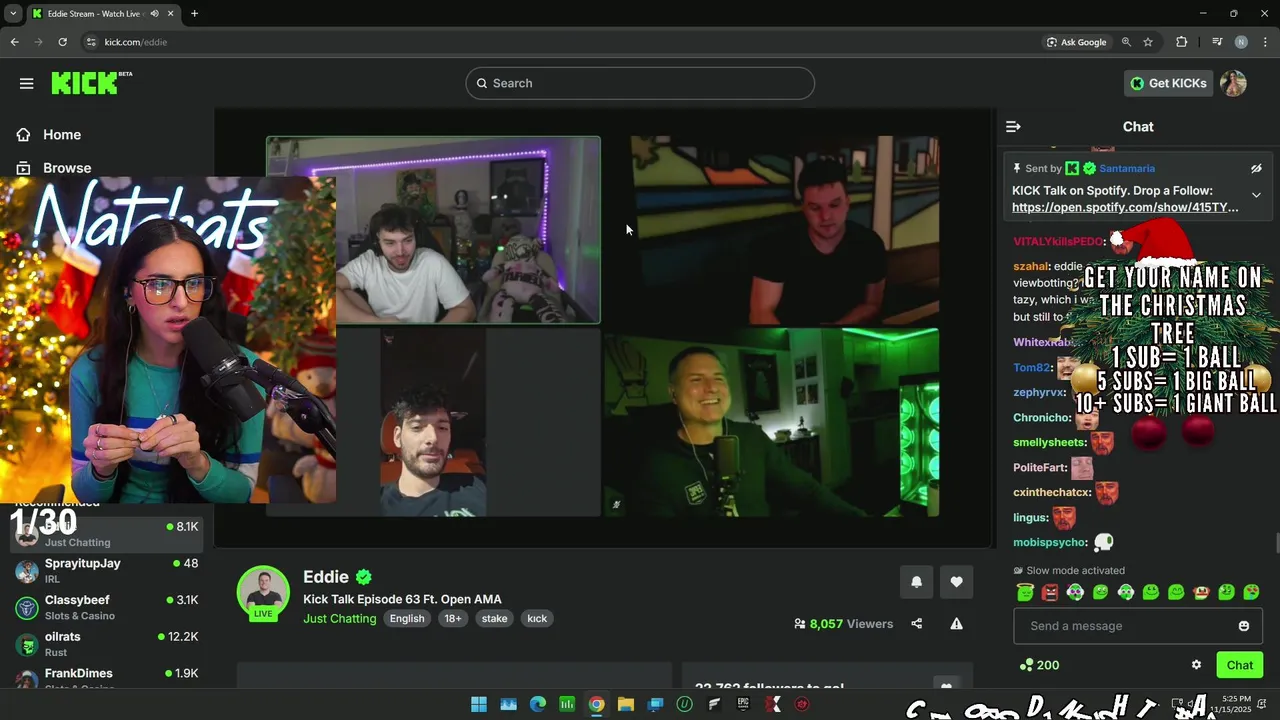Click the first emote in quick emote row
The width and height of the screenshot is (1280, 720).
pyautogui.click(x=1024, y=593)
